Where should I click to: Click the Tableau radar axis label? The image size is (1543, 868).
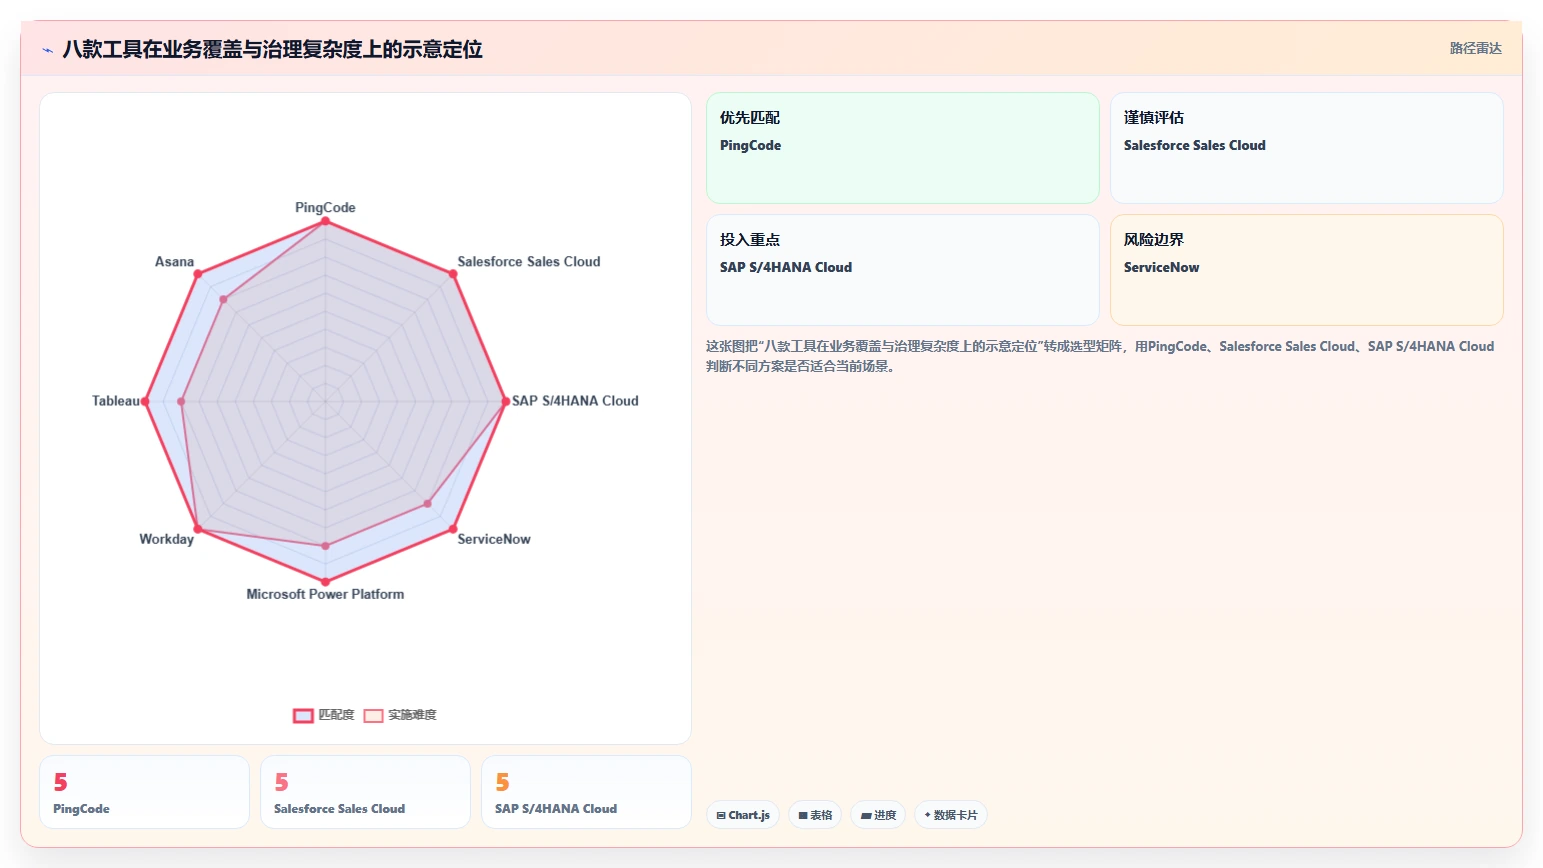coord(116,400)
